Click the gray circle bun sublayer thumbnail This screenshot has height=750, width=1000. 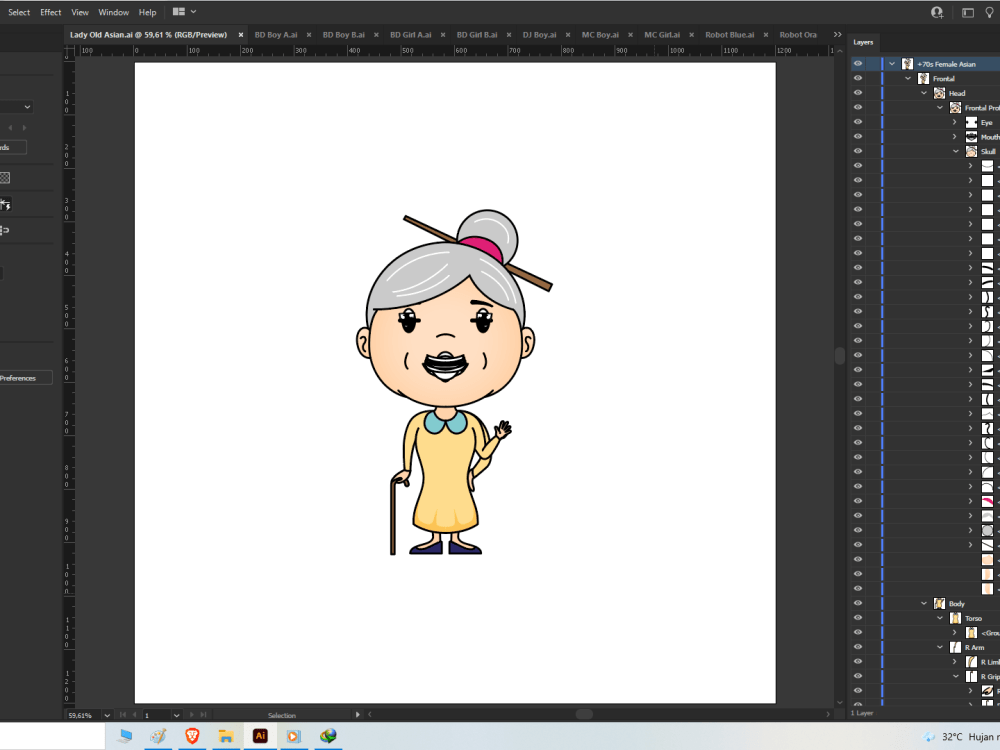(x=987, y=531)
